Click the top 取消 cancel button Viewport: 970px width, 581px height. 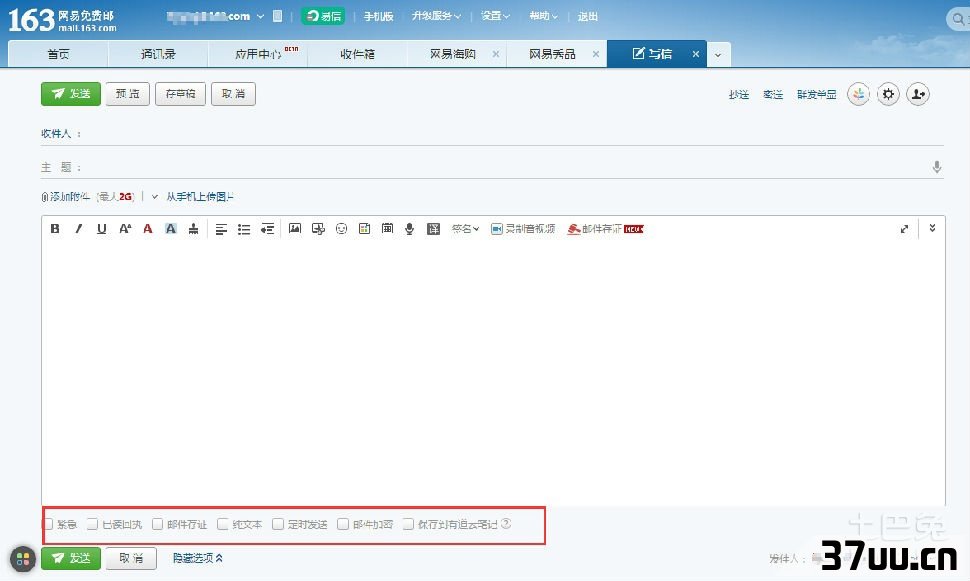pyautogui.click(x=233, y=94)
